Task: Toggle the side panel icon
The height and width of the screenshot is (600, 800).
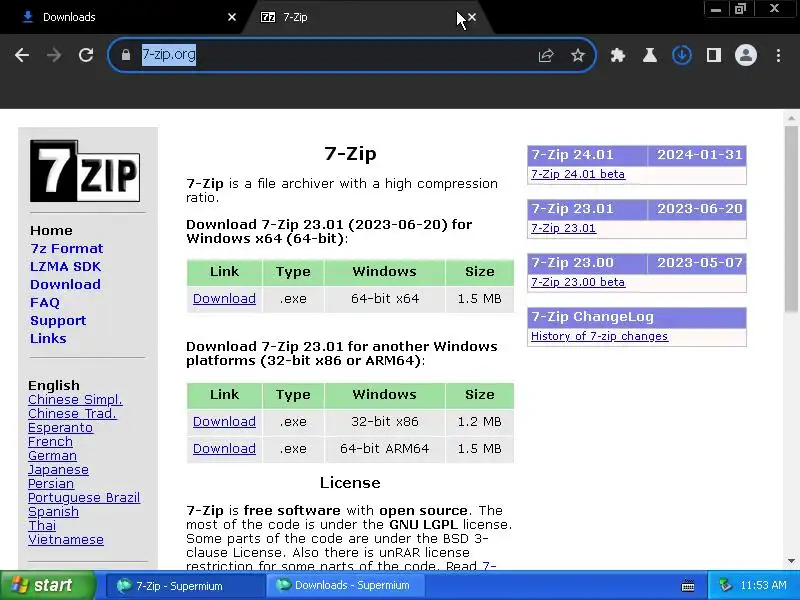Action: [714, 55]
